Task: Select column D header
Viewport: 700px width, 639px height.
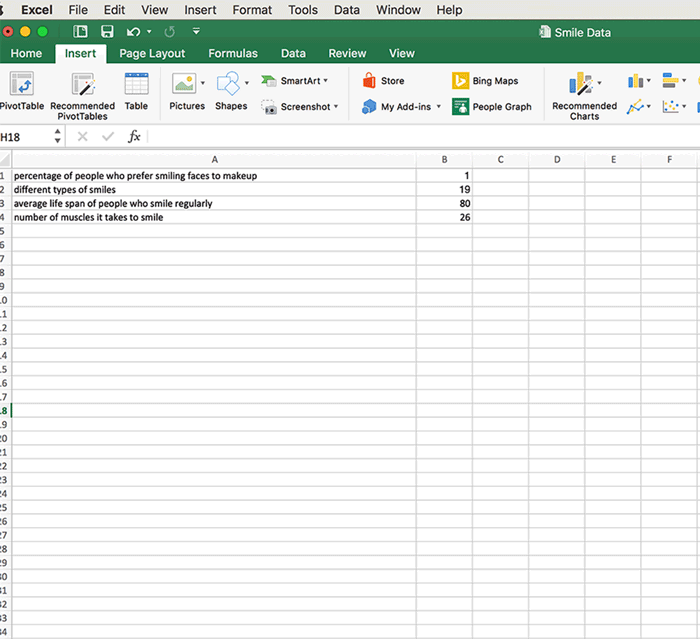Action: click(557, 159)
